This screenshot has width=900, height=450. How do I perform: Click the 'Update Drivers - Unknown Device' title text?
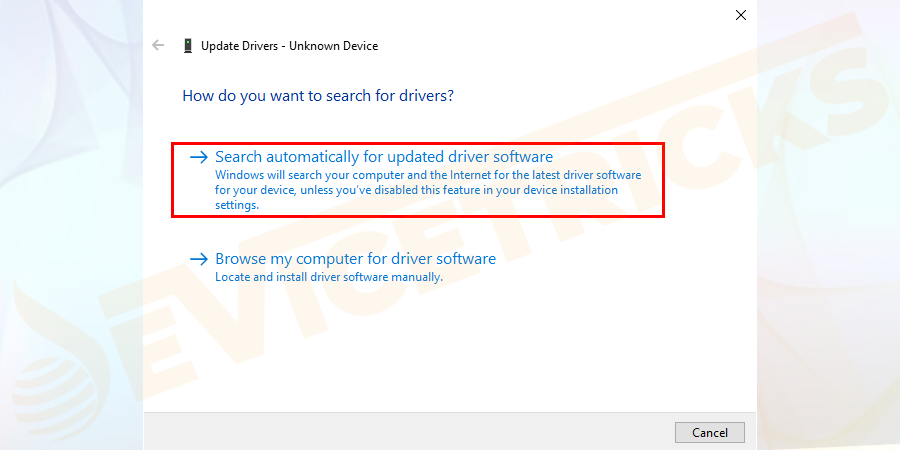pyautogui.click(x=289, y=46)
